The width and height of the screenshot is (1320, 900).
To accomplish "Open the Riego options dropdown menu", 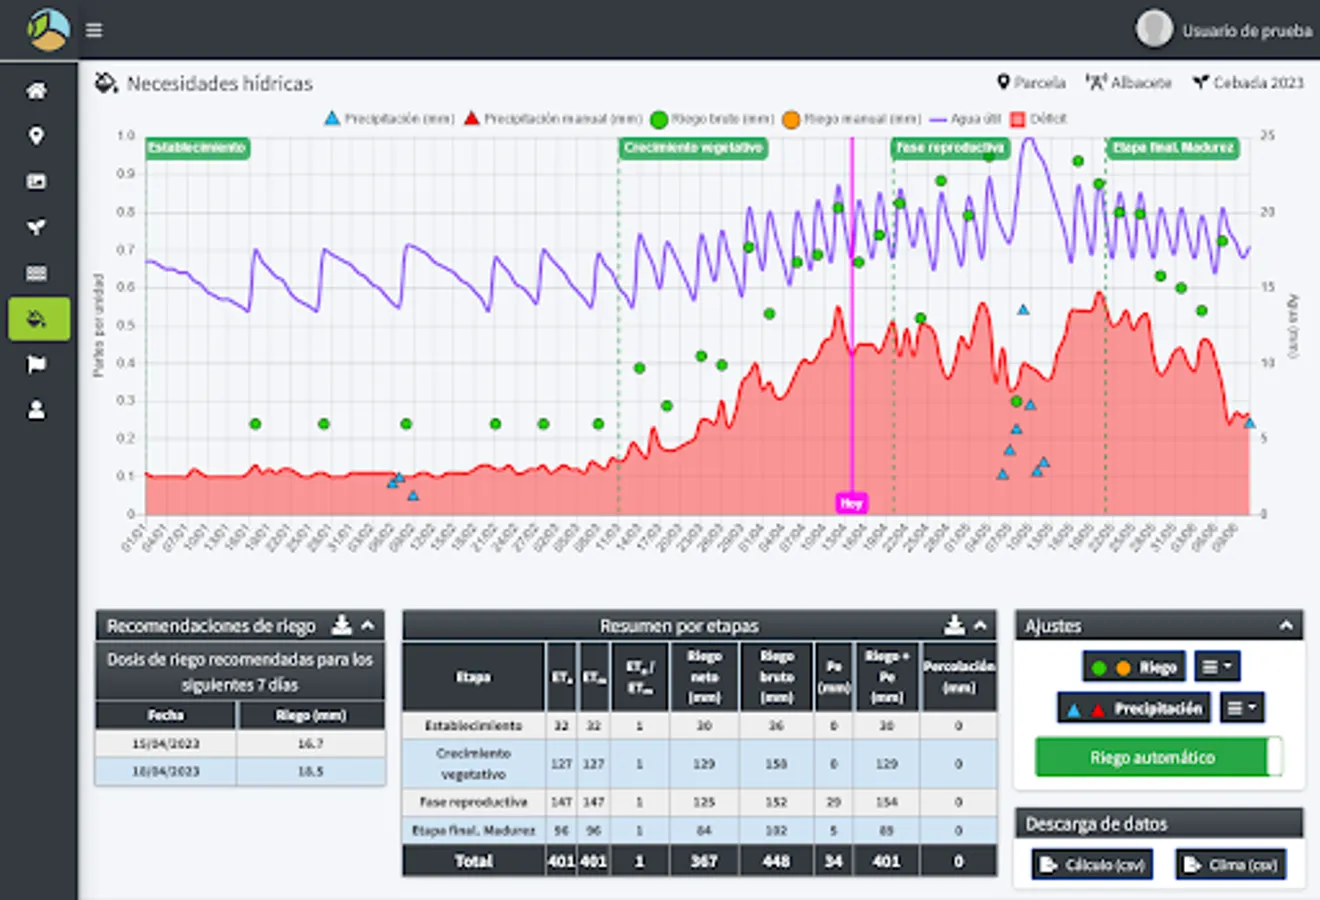I will coord(1216,667).
